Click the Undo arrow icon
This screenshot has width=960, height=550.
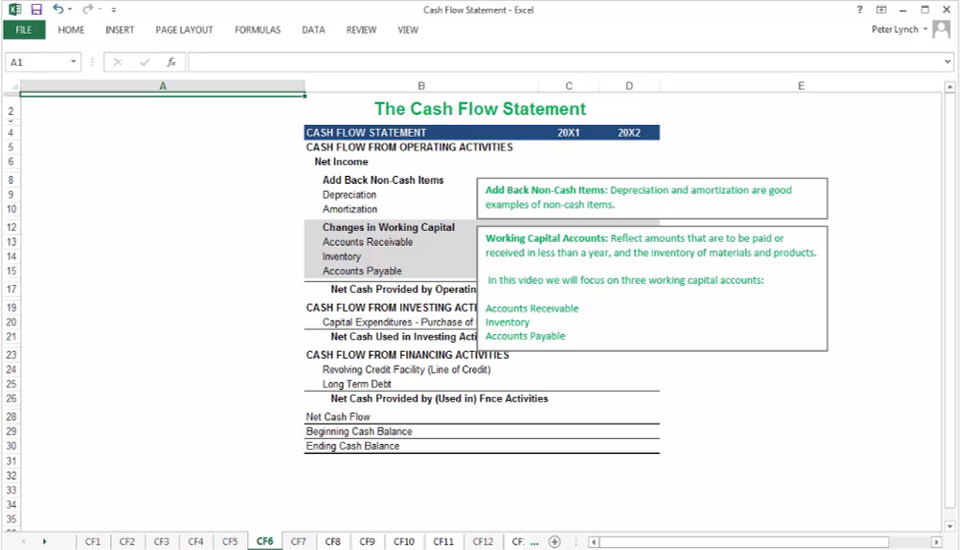pos(58,9)
